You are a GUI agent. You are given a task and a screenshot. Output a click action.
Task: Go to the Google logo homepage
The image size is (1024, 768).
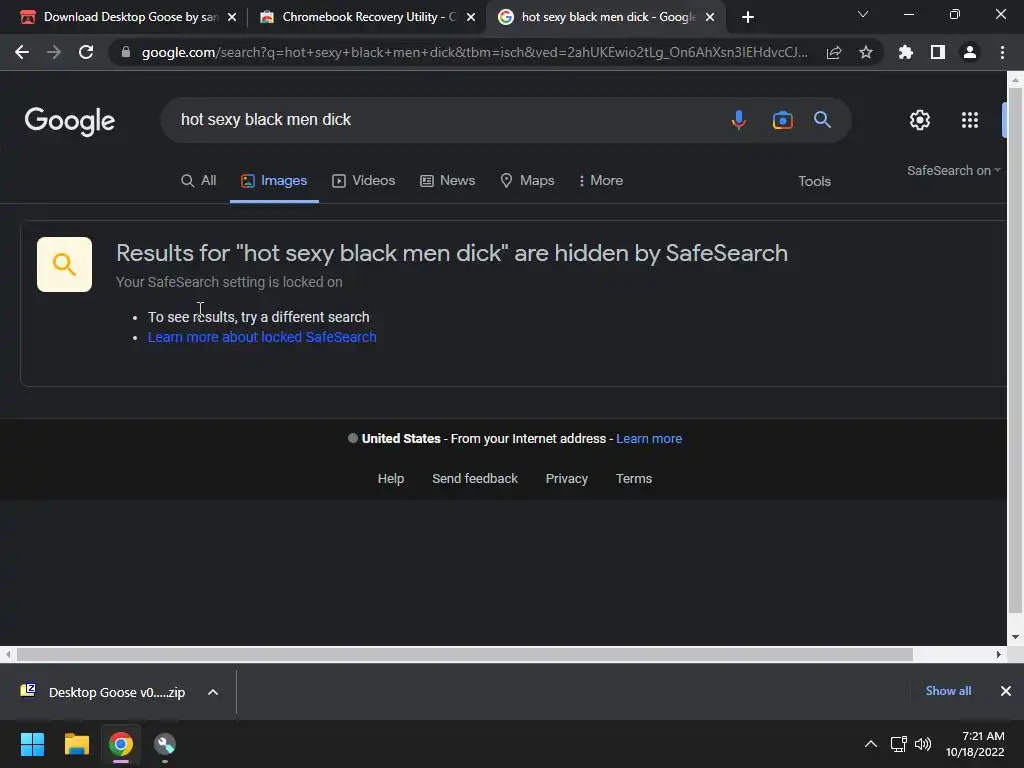point(70,121)
